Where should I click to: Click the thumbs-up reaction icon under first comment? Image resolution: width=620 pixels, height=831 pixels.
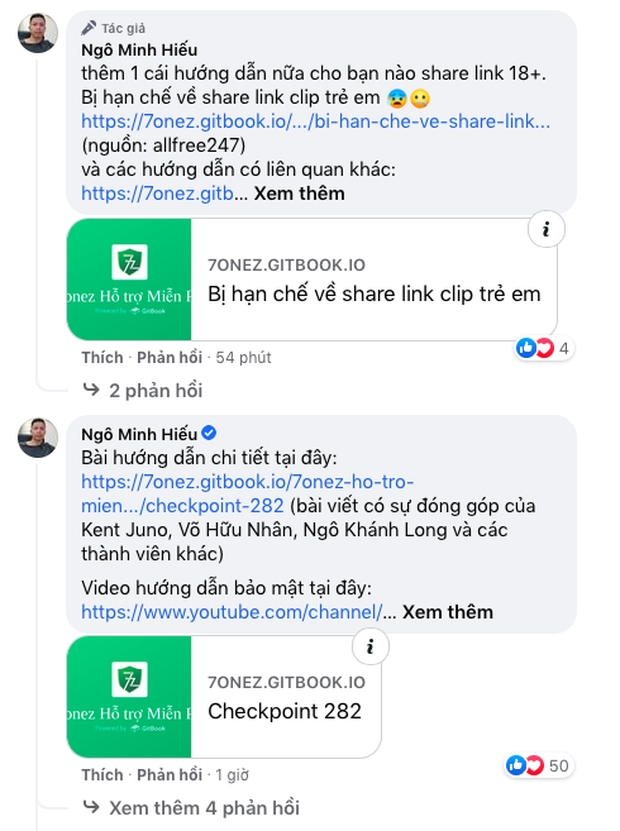pos(525,347)
